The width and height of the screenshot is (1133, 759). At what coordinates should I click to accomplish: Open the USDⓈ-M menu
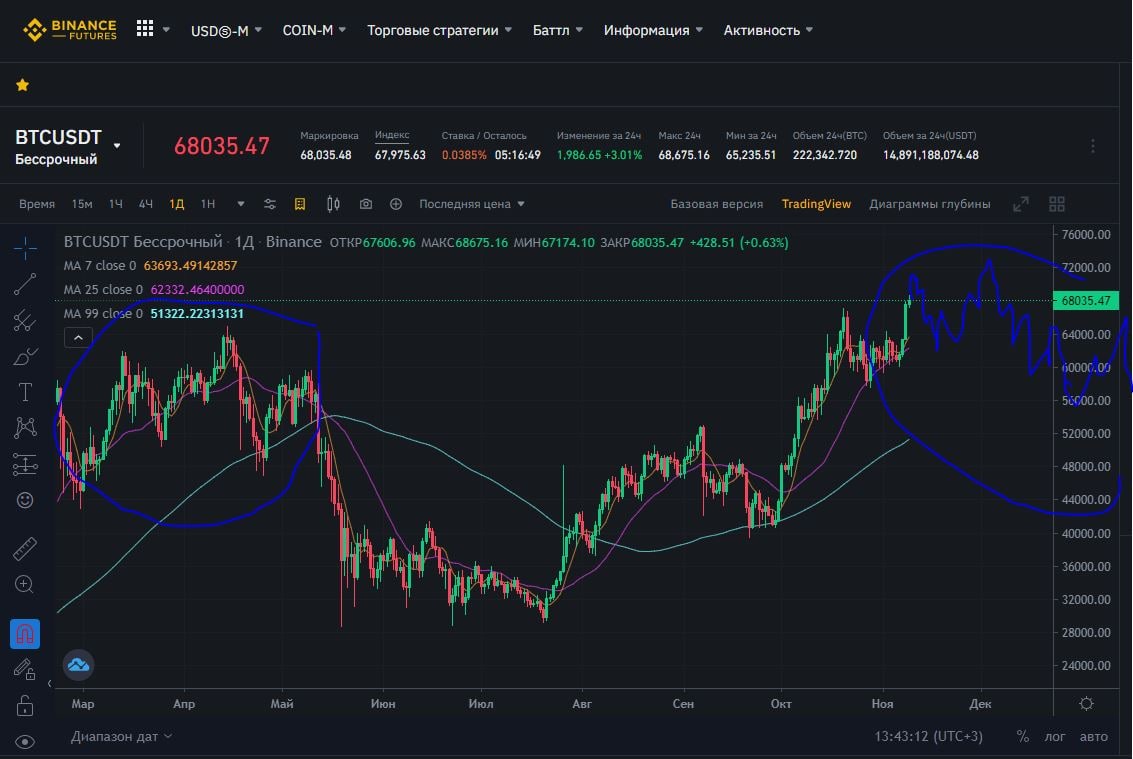click(x=226, y=30)
